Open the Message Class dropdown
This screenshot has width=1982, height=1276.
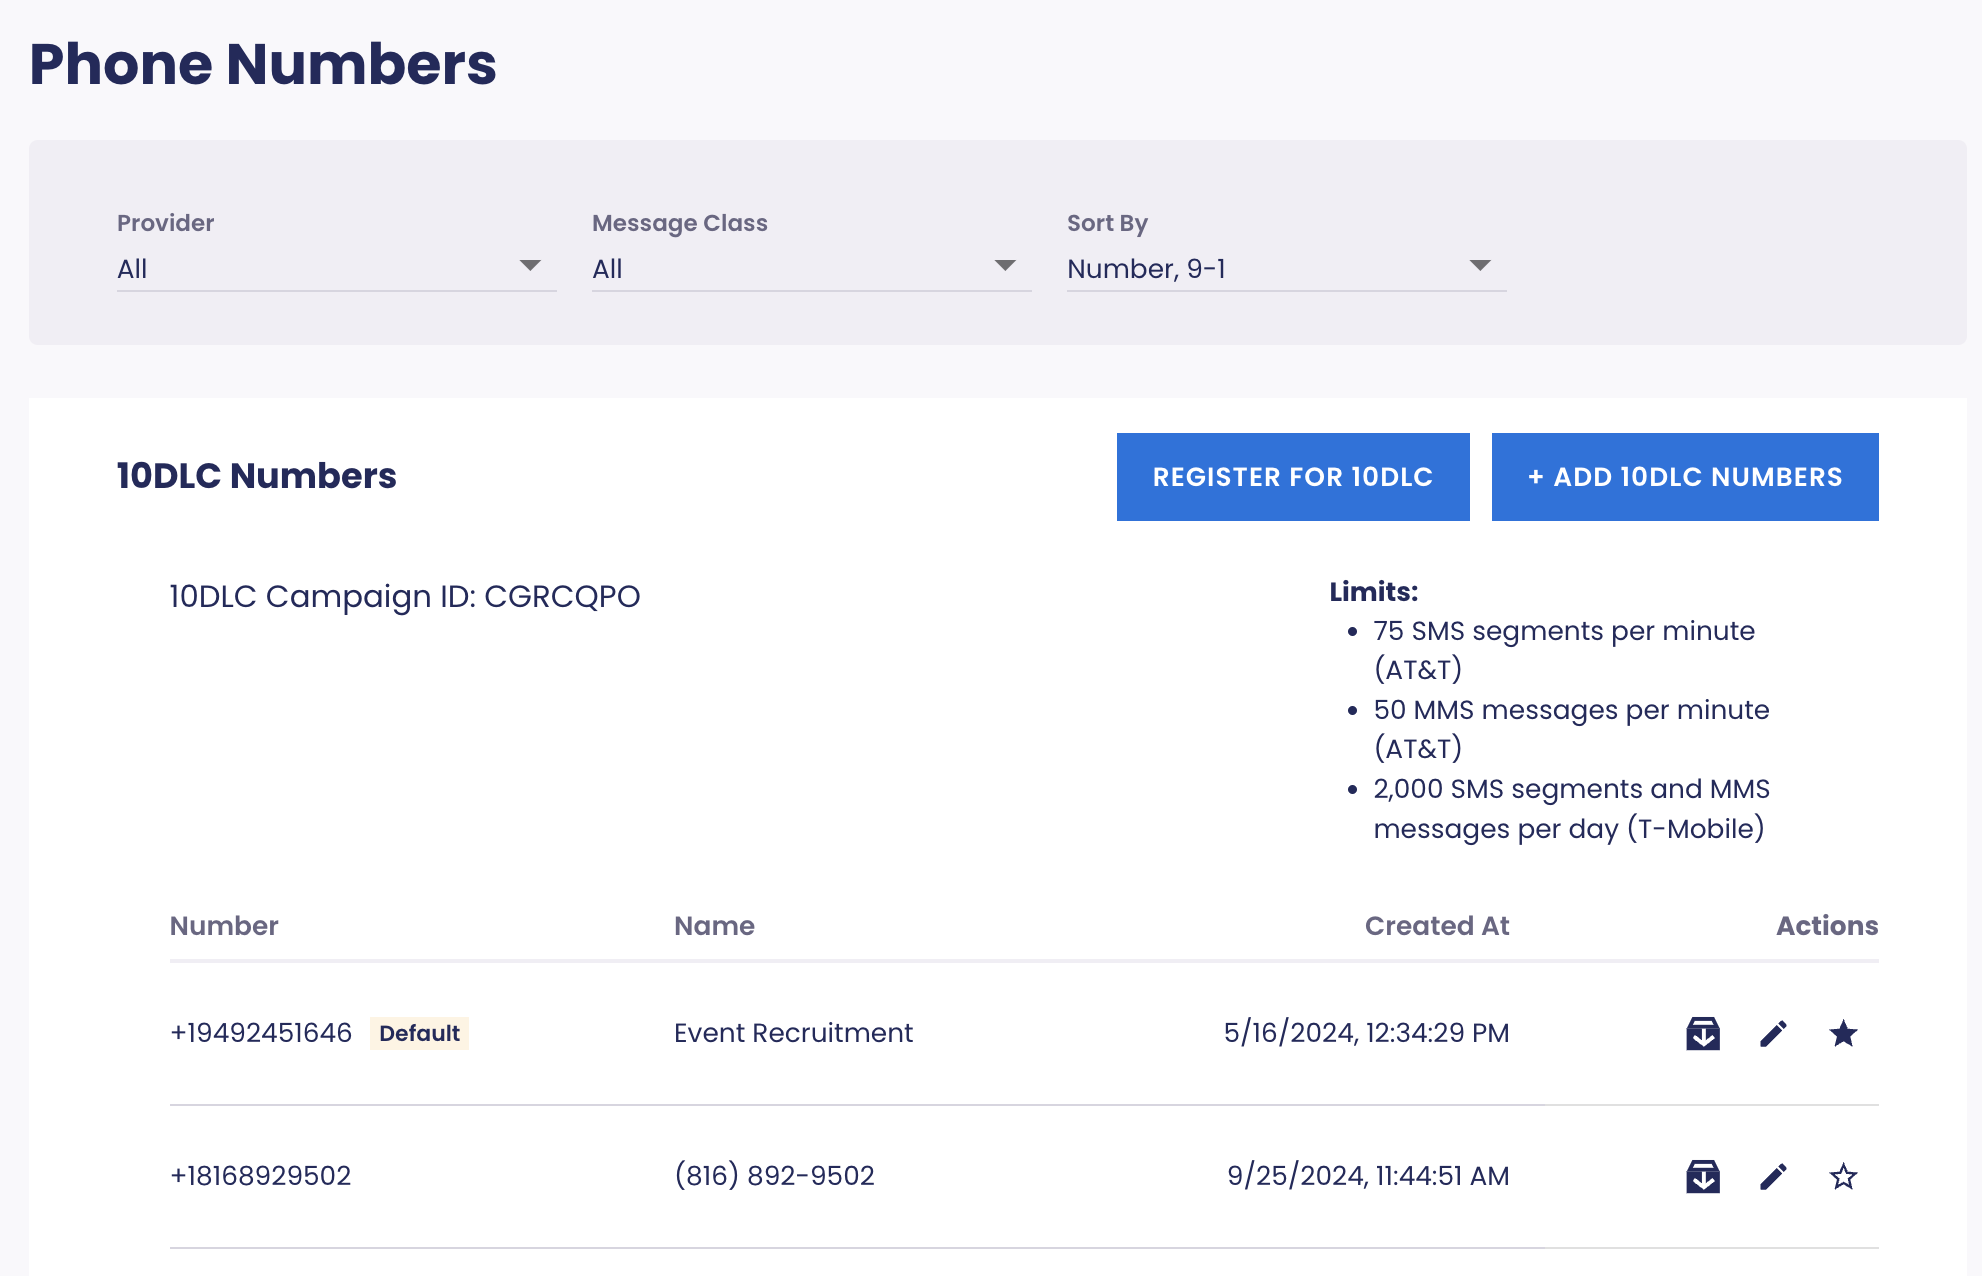[x=810, y=268]
